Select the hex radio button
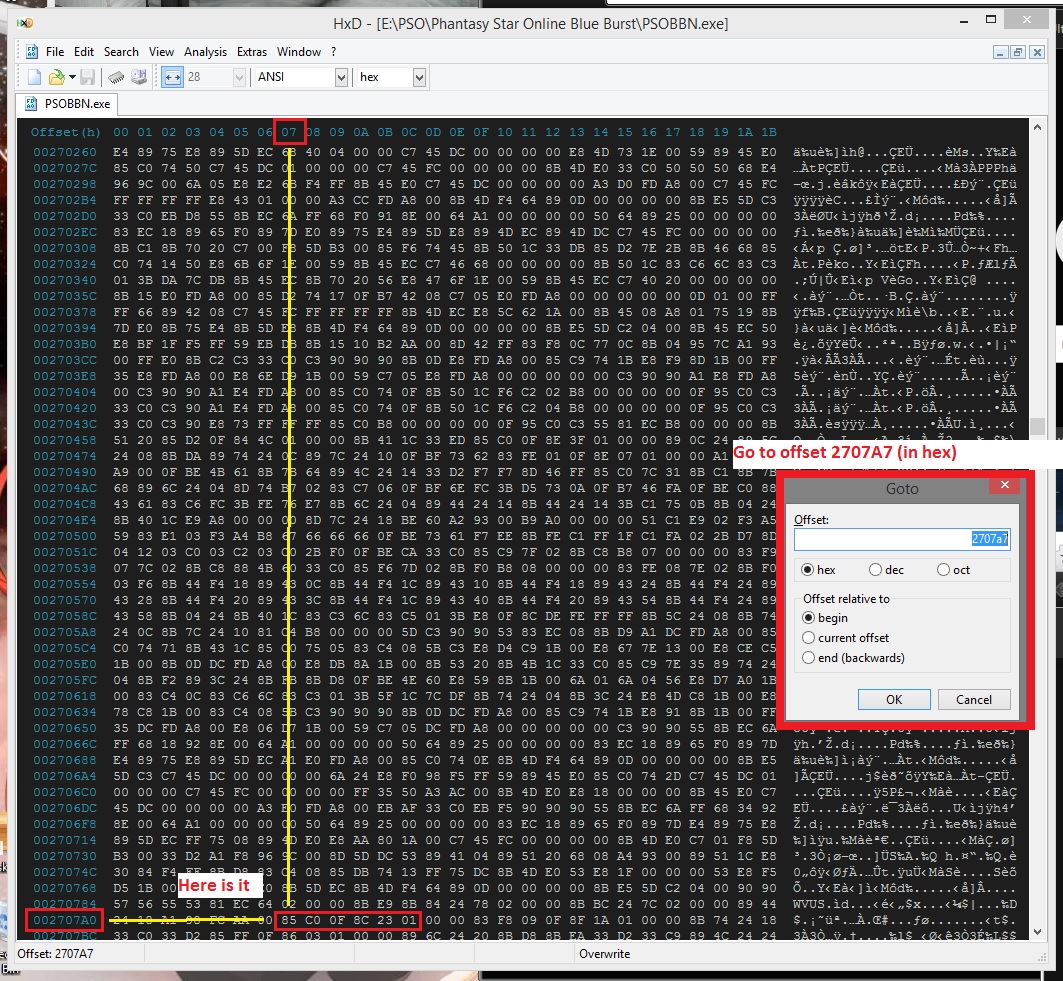This screenshot has width=1063, height=981. (807, 569)
